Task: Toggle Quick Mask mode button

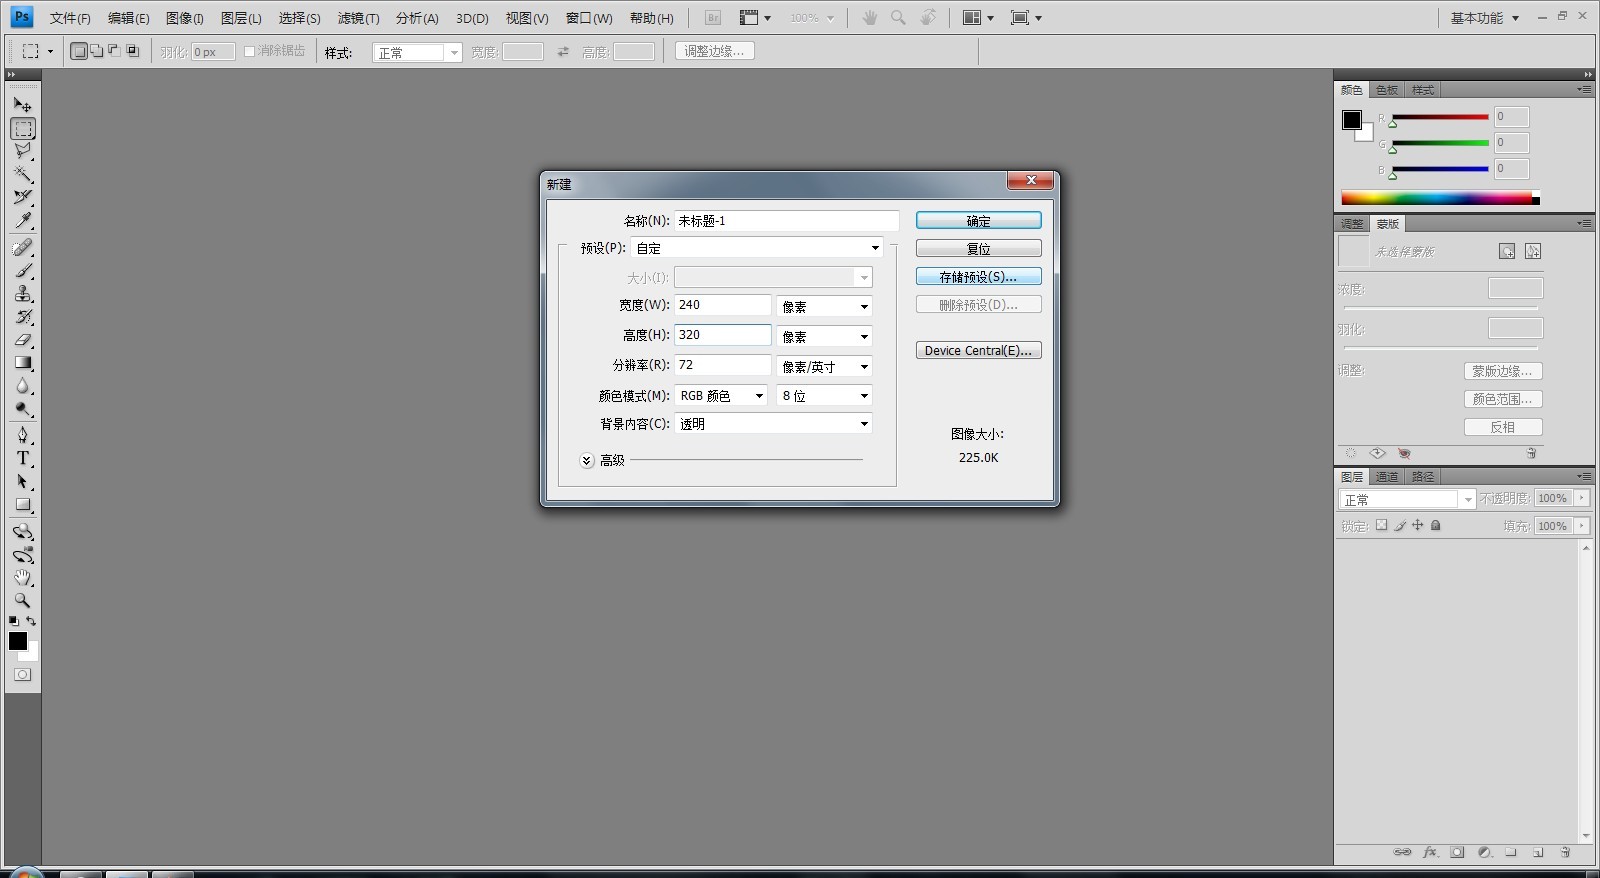Action: coord(22,675)
